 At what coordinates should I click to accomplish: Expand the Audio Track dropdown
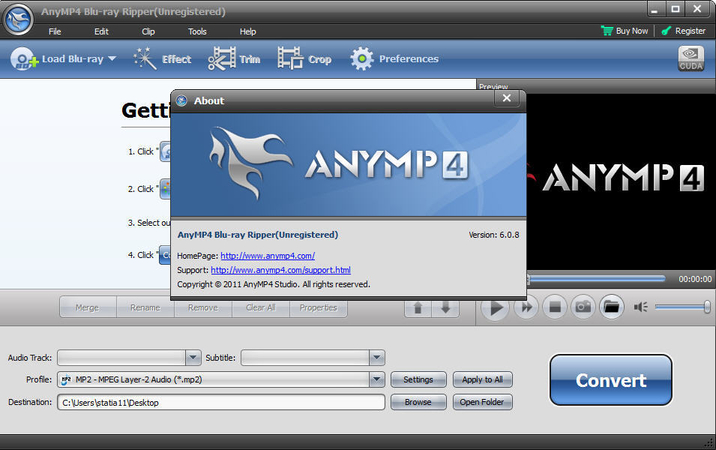tap(193, 357)
